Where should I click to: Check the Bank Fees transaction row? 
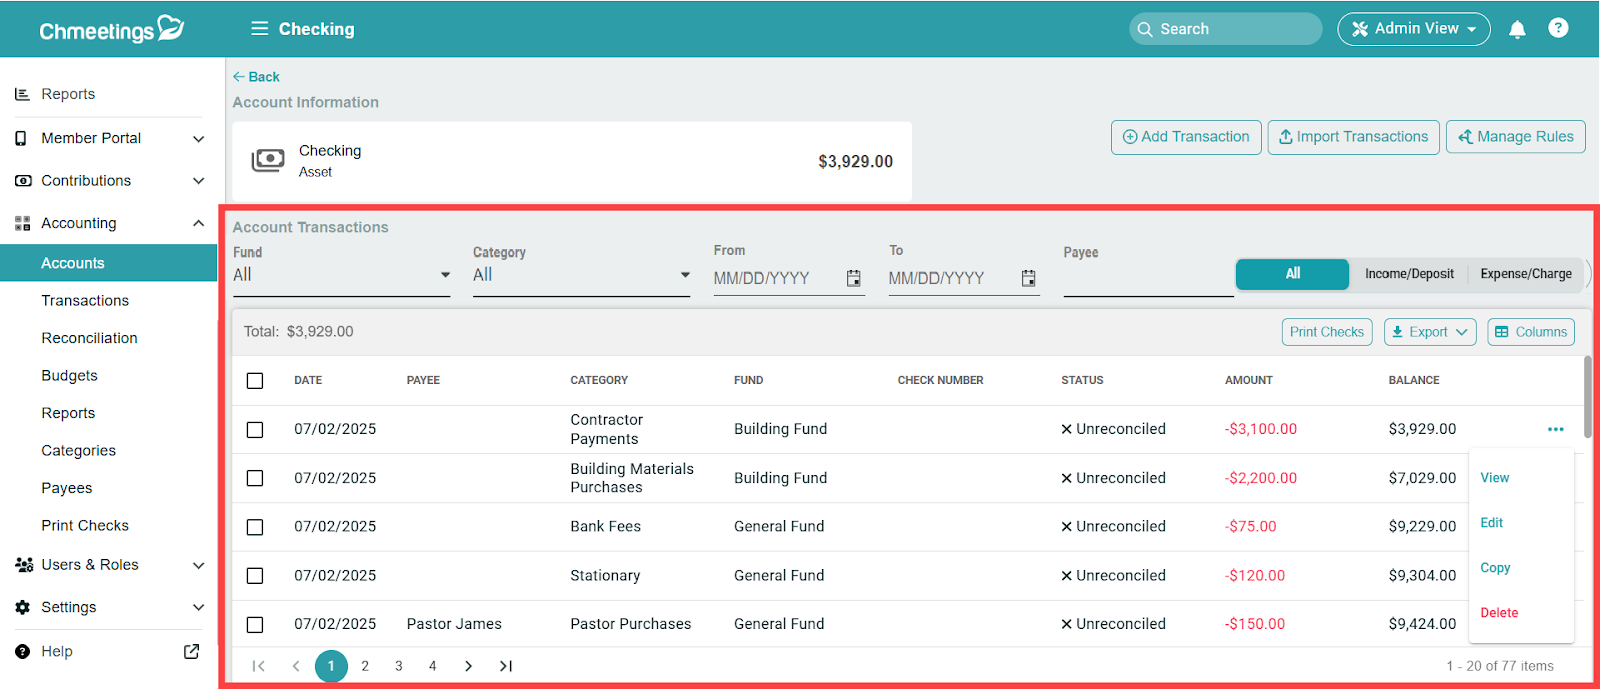[x=255, y=527]
